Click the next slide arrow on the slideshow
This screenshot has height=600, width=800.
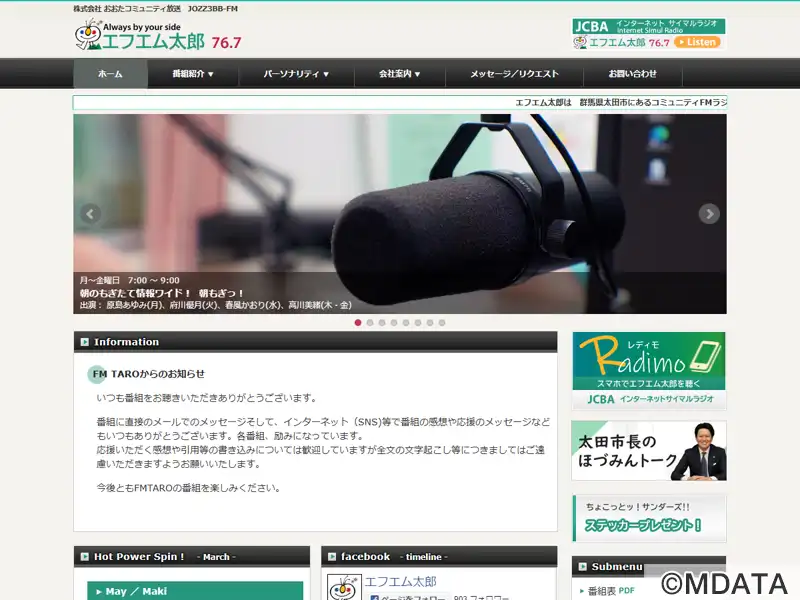click(x=709, y=214)
